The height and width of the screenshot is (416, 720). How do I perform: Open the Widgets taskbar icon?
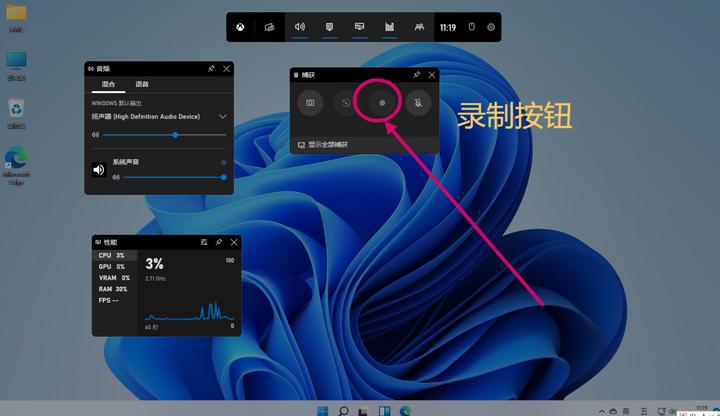coord(385,410)
